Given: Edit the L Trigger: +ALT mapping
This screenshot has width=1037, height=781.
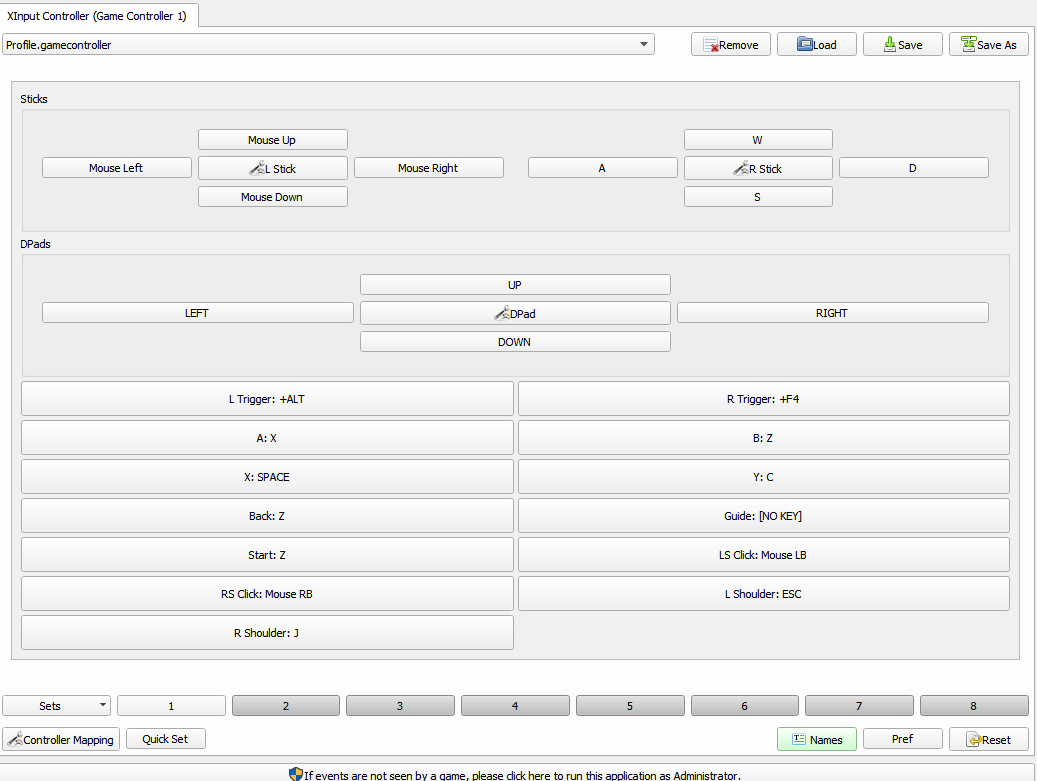Looking at the screenshot, I should (267, 398).
